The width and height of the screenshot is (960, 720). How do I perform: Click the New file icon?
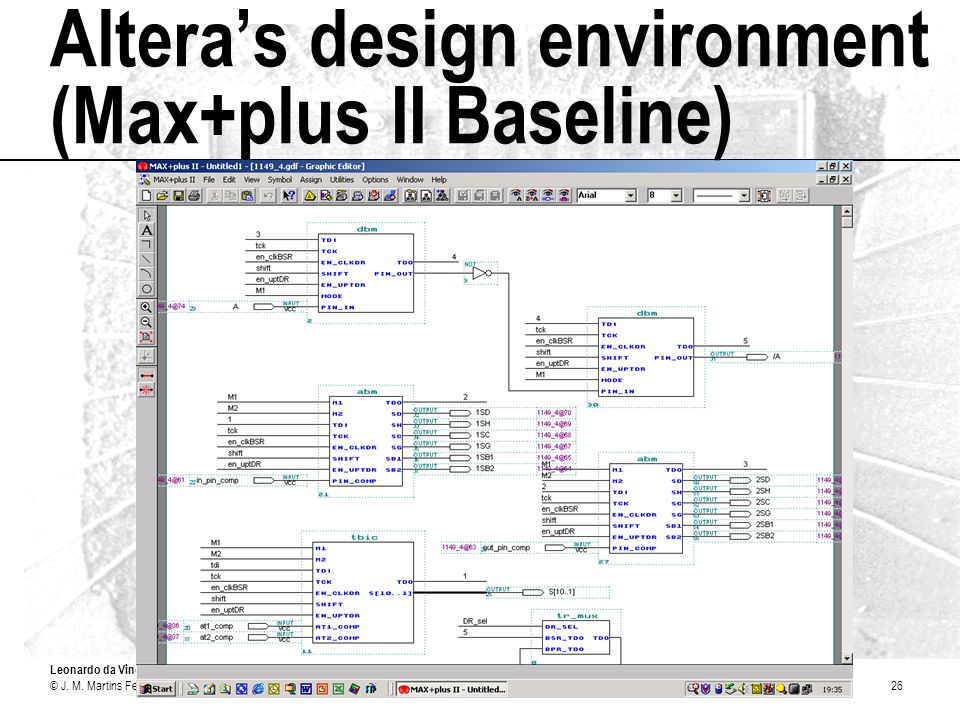click(146, 196)
